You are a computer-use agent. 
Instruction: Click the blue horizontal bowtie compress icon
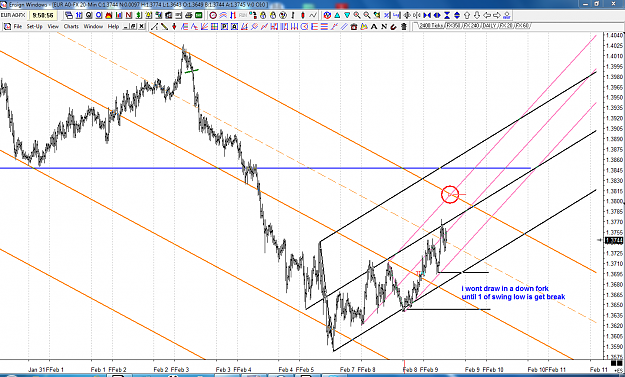pyautogui.click(x=427, y=15)
